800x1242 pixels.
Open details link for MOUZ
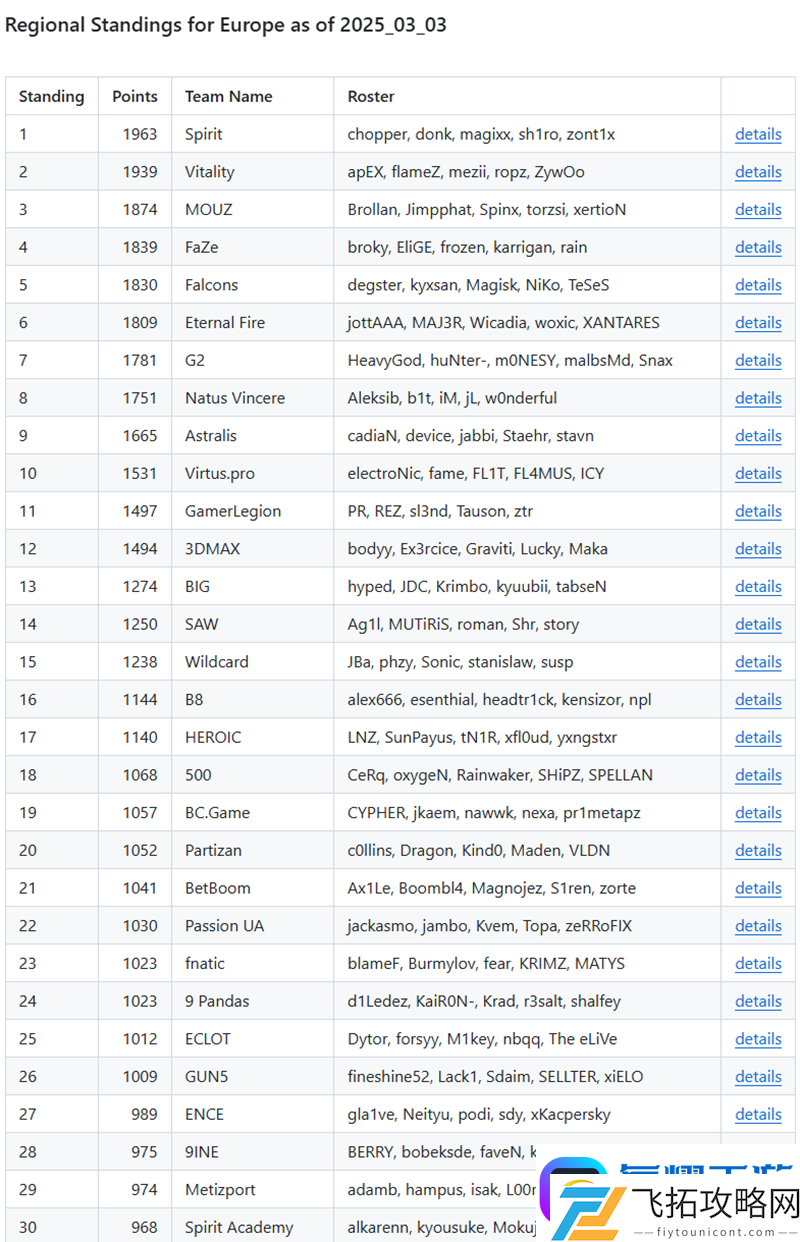tap(758, 210)
